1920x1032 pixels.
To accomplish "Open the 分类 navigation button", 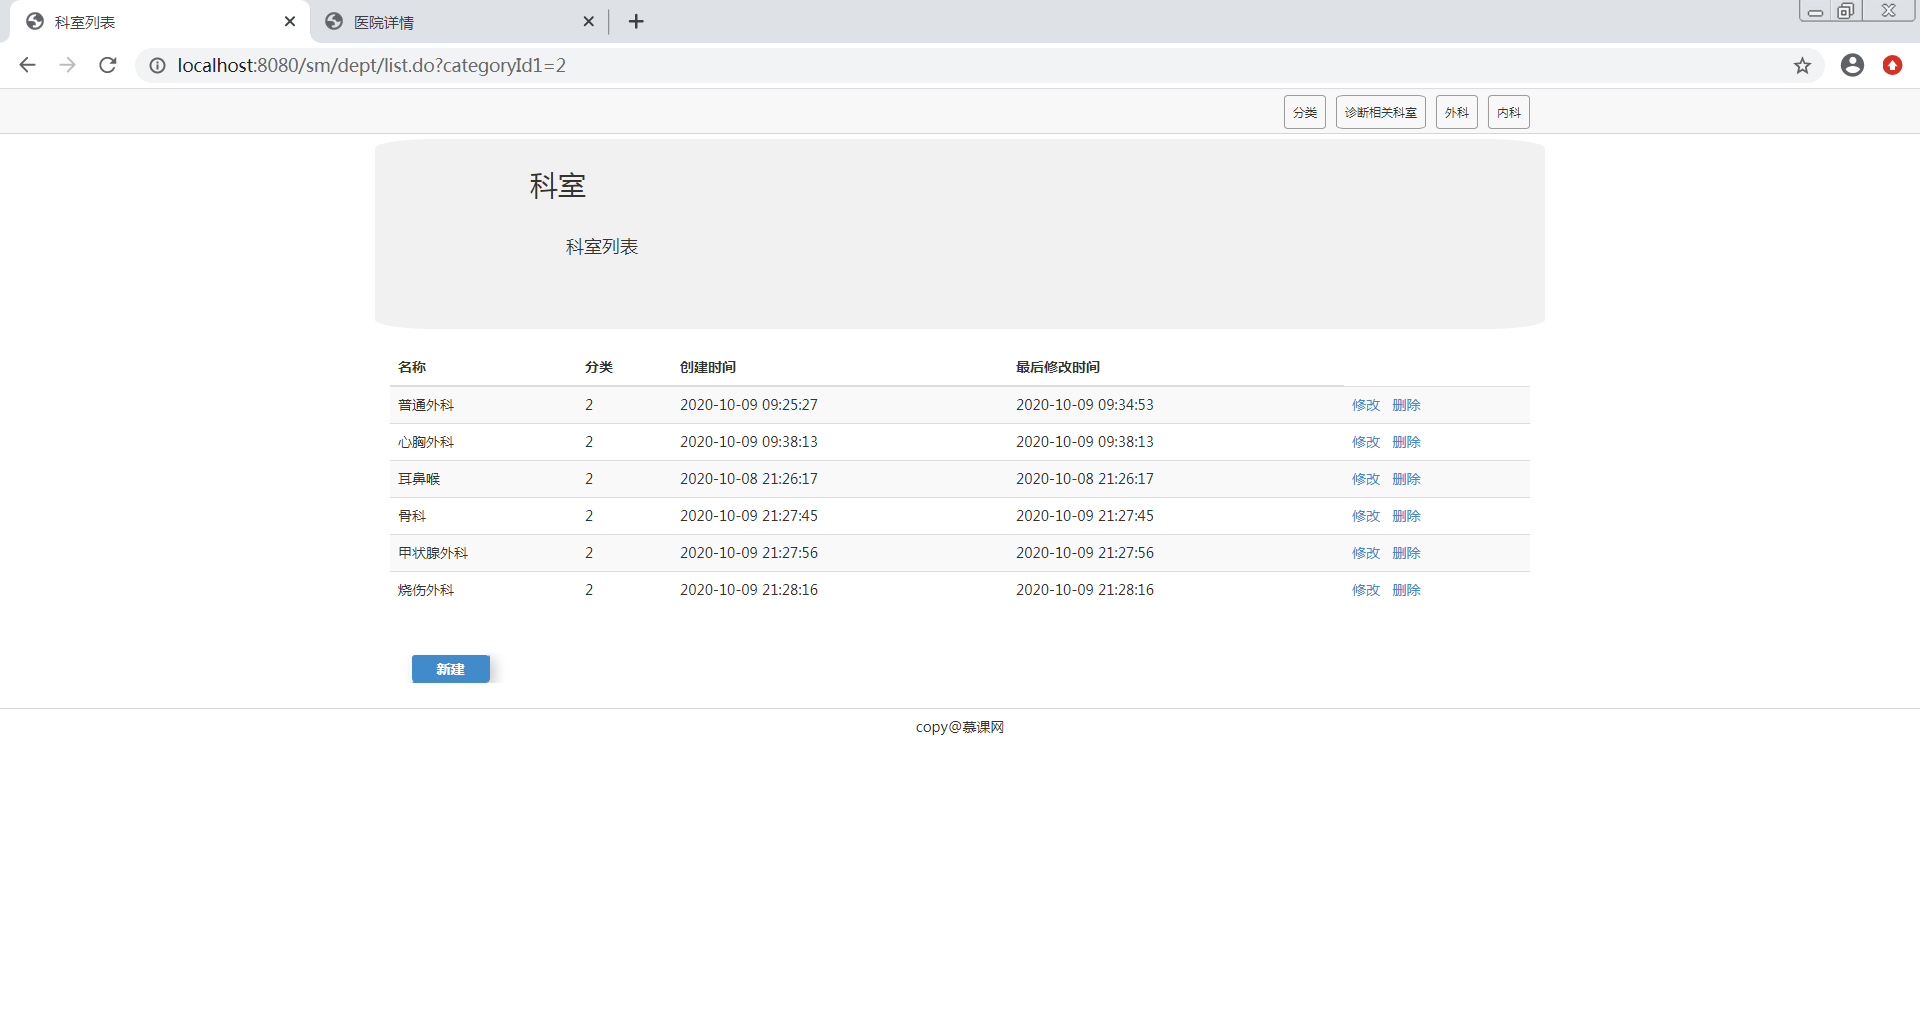I will [1305, 112].
